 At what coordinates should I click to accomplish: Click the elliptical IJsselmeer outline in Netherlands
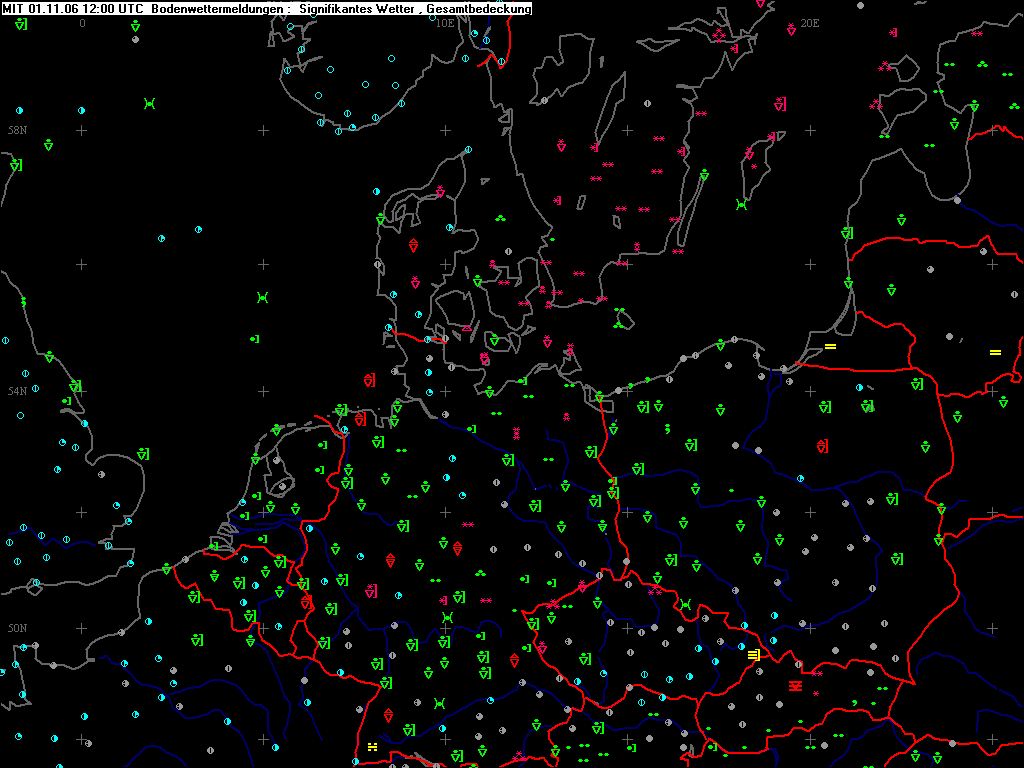[283, 485]
